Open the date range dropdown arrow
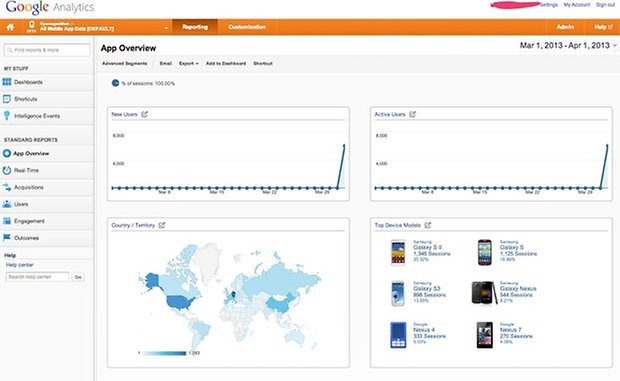620x381 pixels. coord(615,46)
